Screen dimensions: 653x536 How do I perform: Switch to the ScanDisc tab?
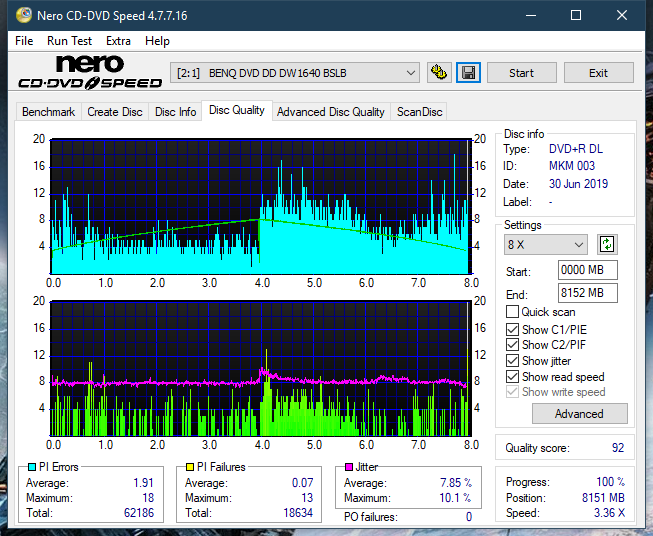click(419, 112)
